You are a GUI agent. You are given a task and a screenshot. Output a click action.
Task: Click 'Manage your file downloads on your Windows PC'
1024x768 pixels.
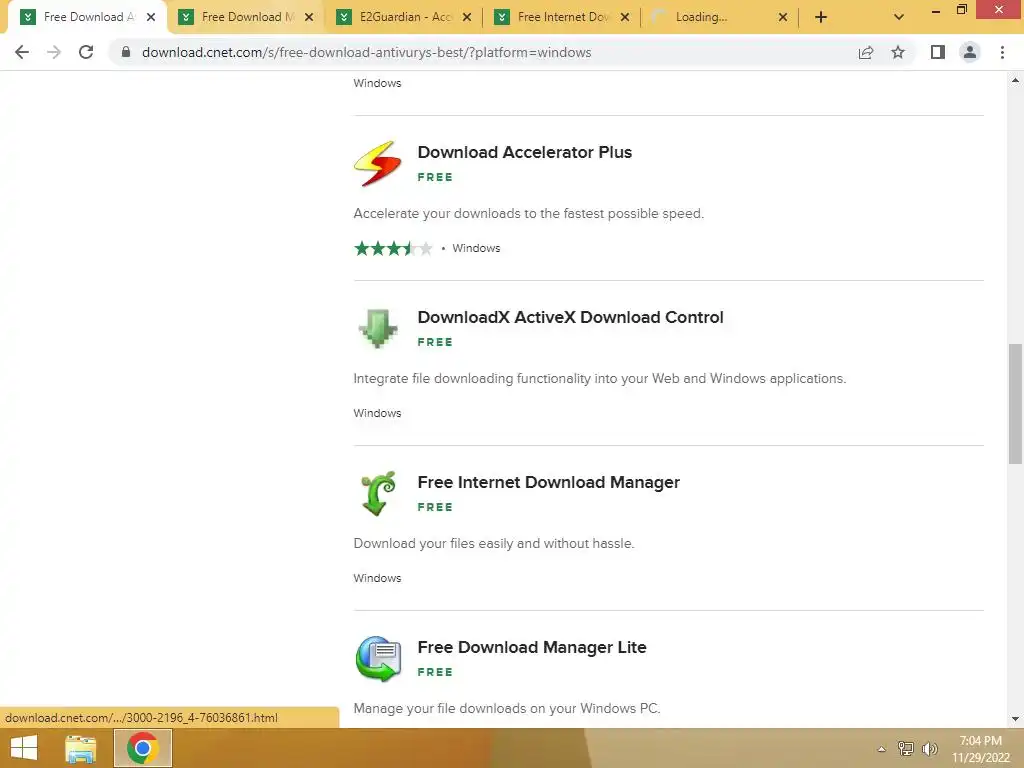(x=507, y=709)
